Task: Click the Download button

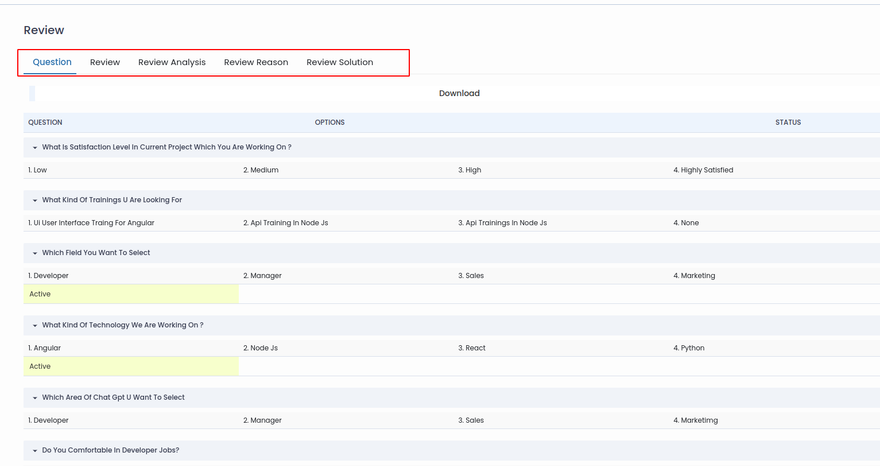Action: click(459, 93)
